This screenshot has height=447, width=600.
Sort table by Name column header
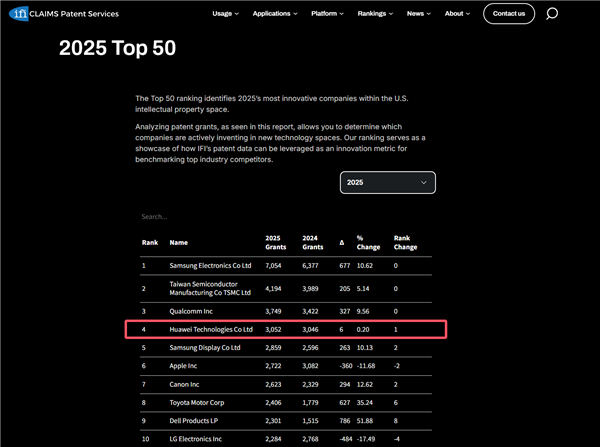(178, 242)
